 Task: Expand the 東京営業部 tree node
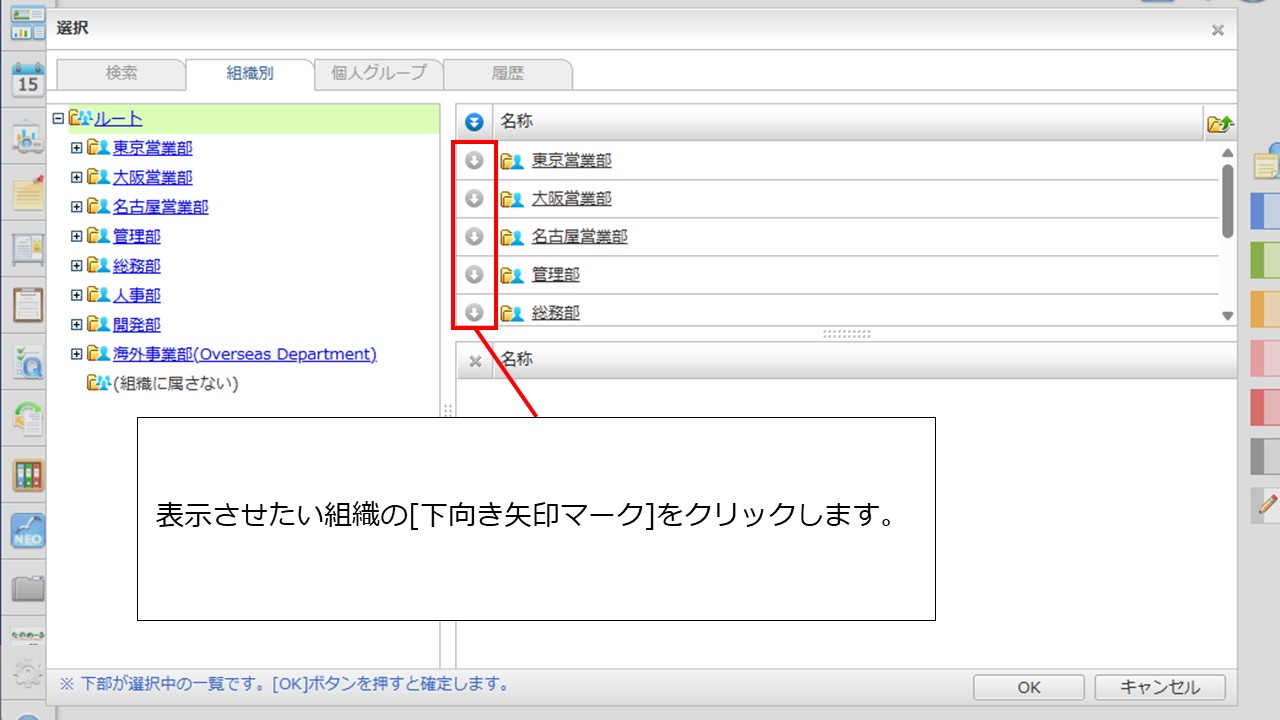coord(77,148)
